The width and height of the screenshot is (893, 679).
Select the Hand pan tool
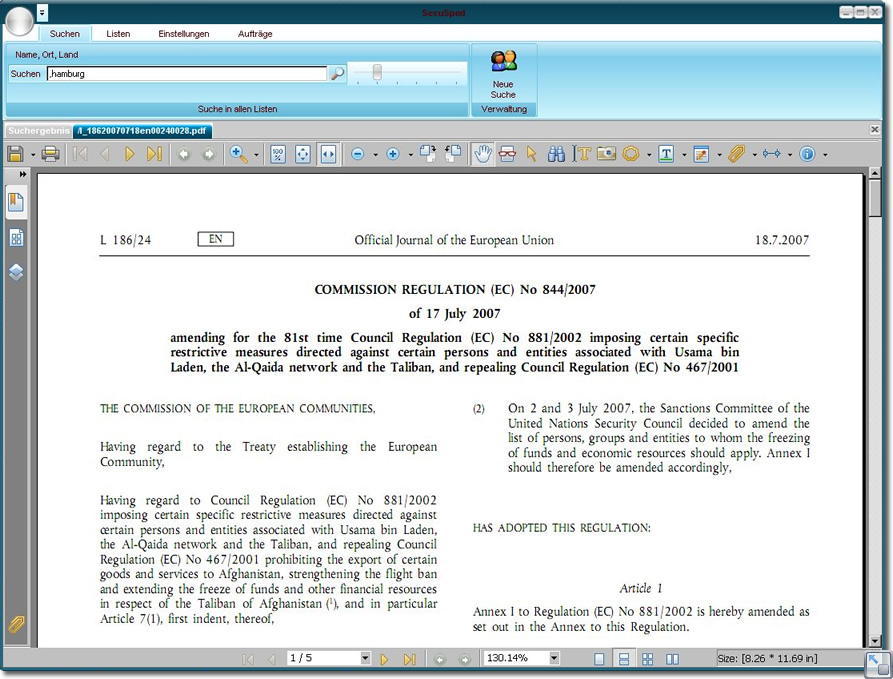tap(483, 154)
